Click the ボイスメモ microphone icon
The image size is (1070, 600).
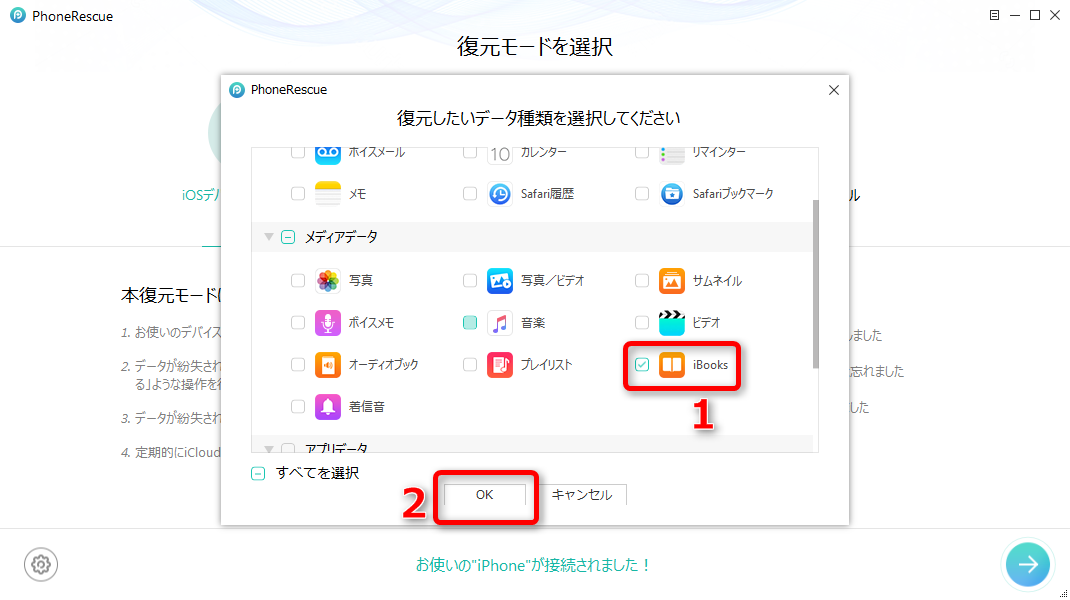[x=328, y=323]
